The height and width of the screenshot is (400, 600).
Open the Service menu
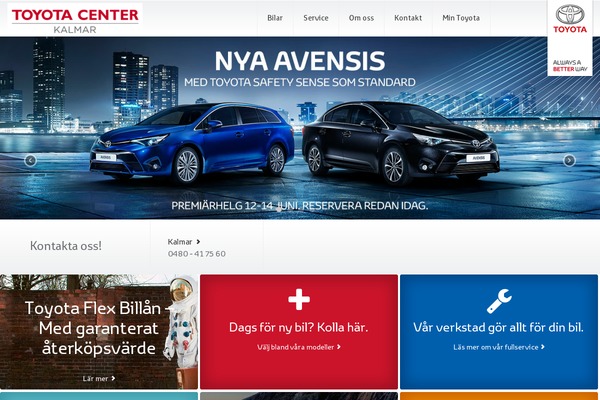[316, 18]
